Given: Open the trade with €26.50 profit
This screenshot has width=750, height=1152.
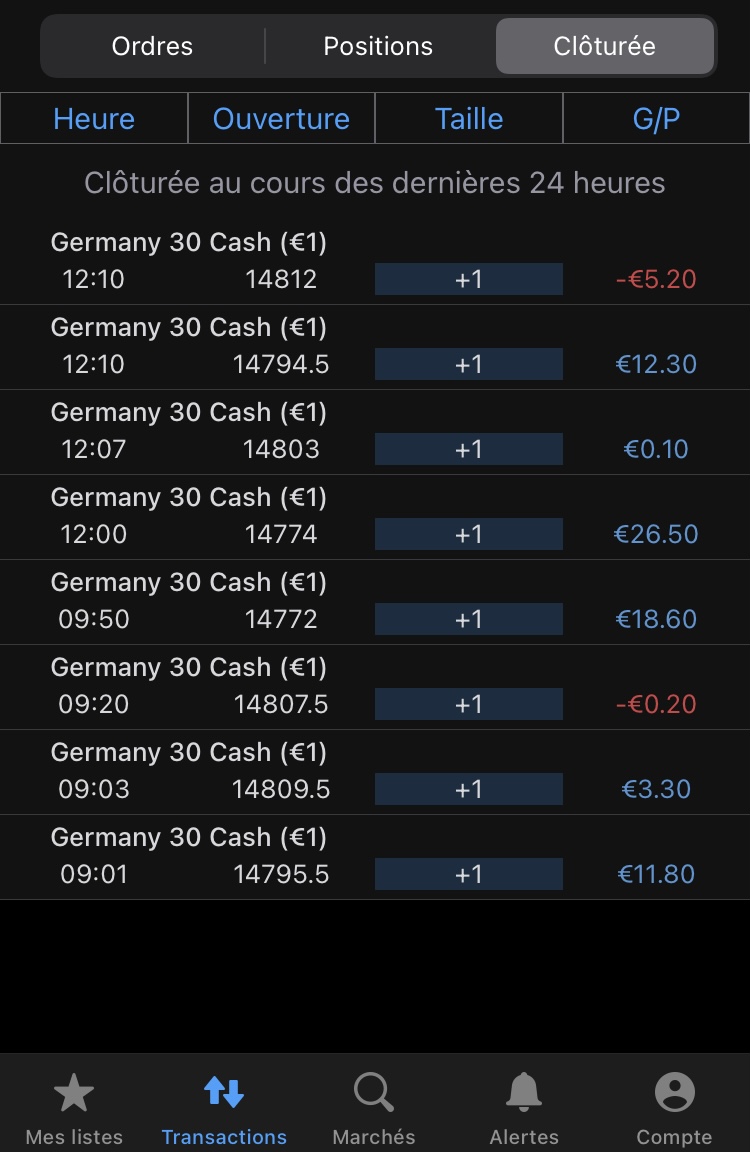Looking at the screenshot, I should (x=656, y=534).
